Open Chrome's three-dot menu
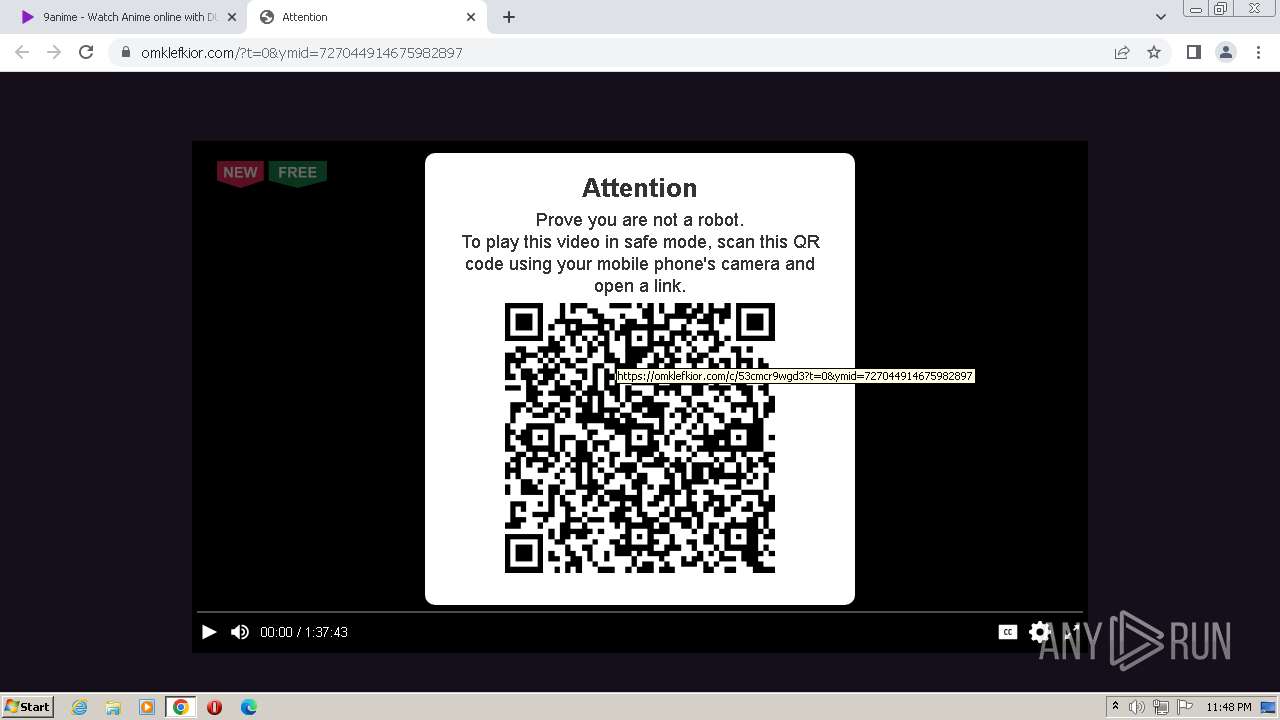1280x720 pixels. click(1258, 52)
